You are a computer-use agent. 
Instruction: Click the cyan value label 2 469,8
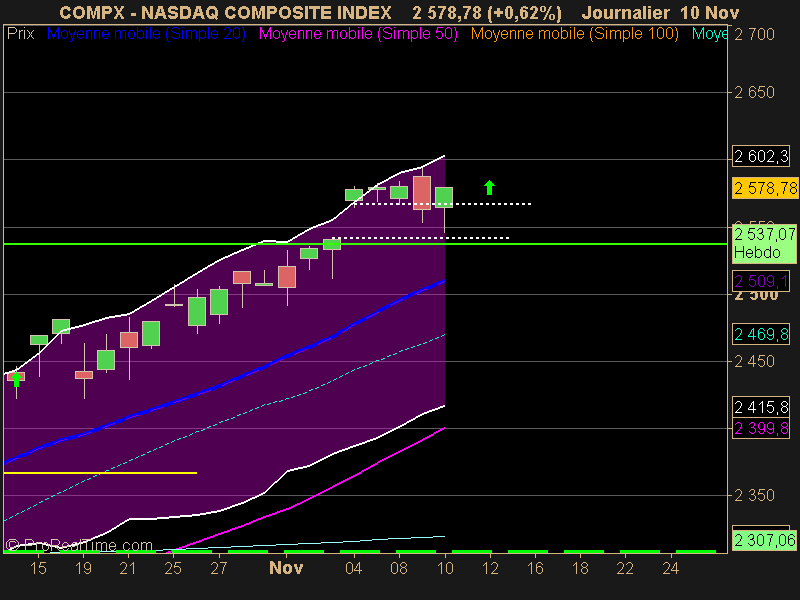(761, 334)
